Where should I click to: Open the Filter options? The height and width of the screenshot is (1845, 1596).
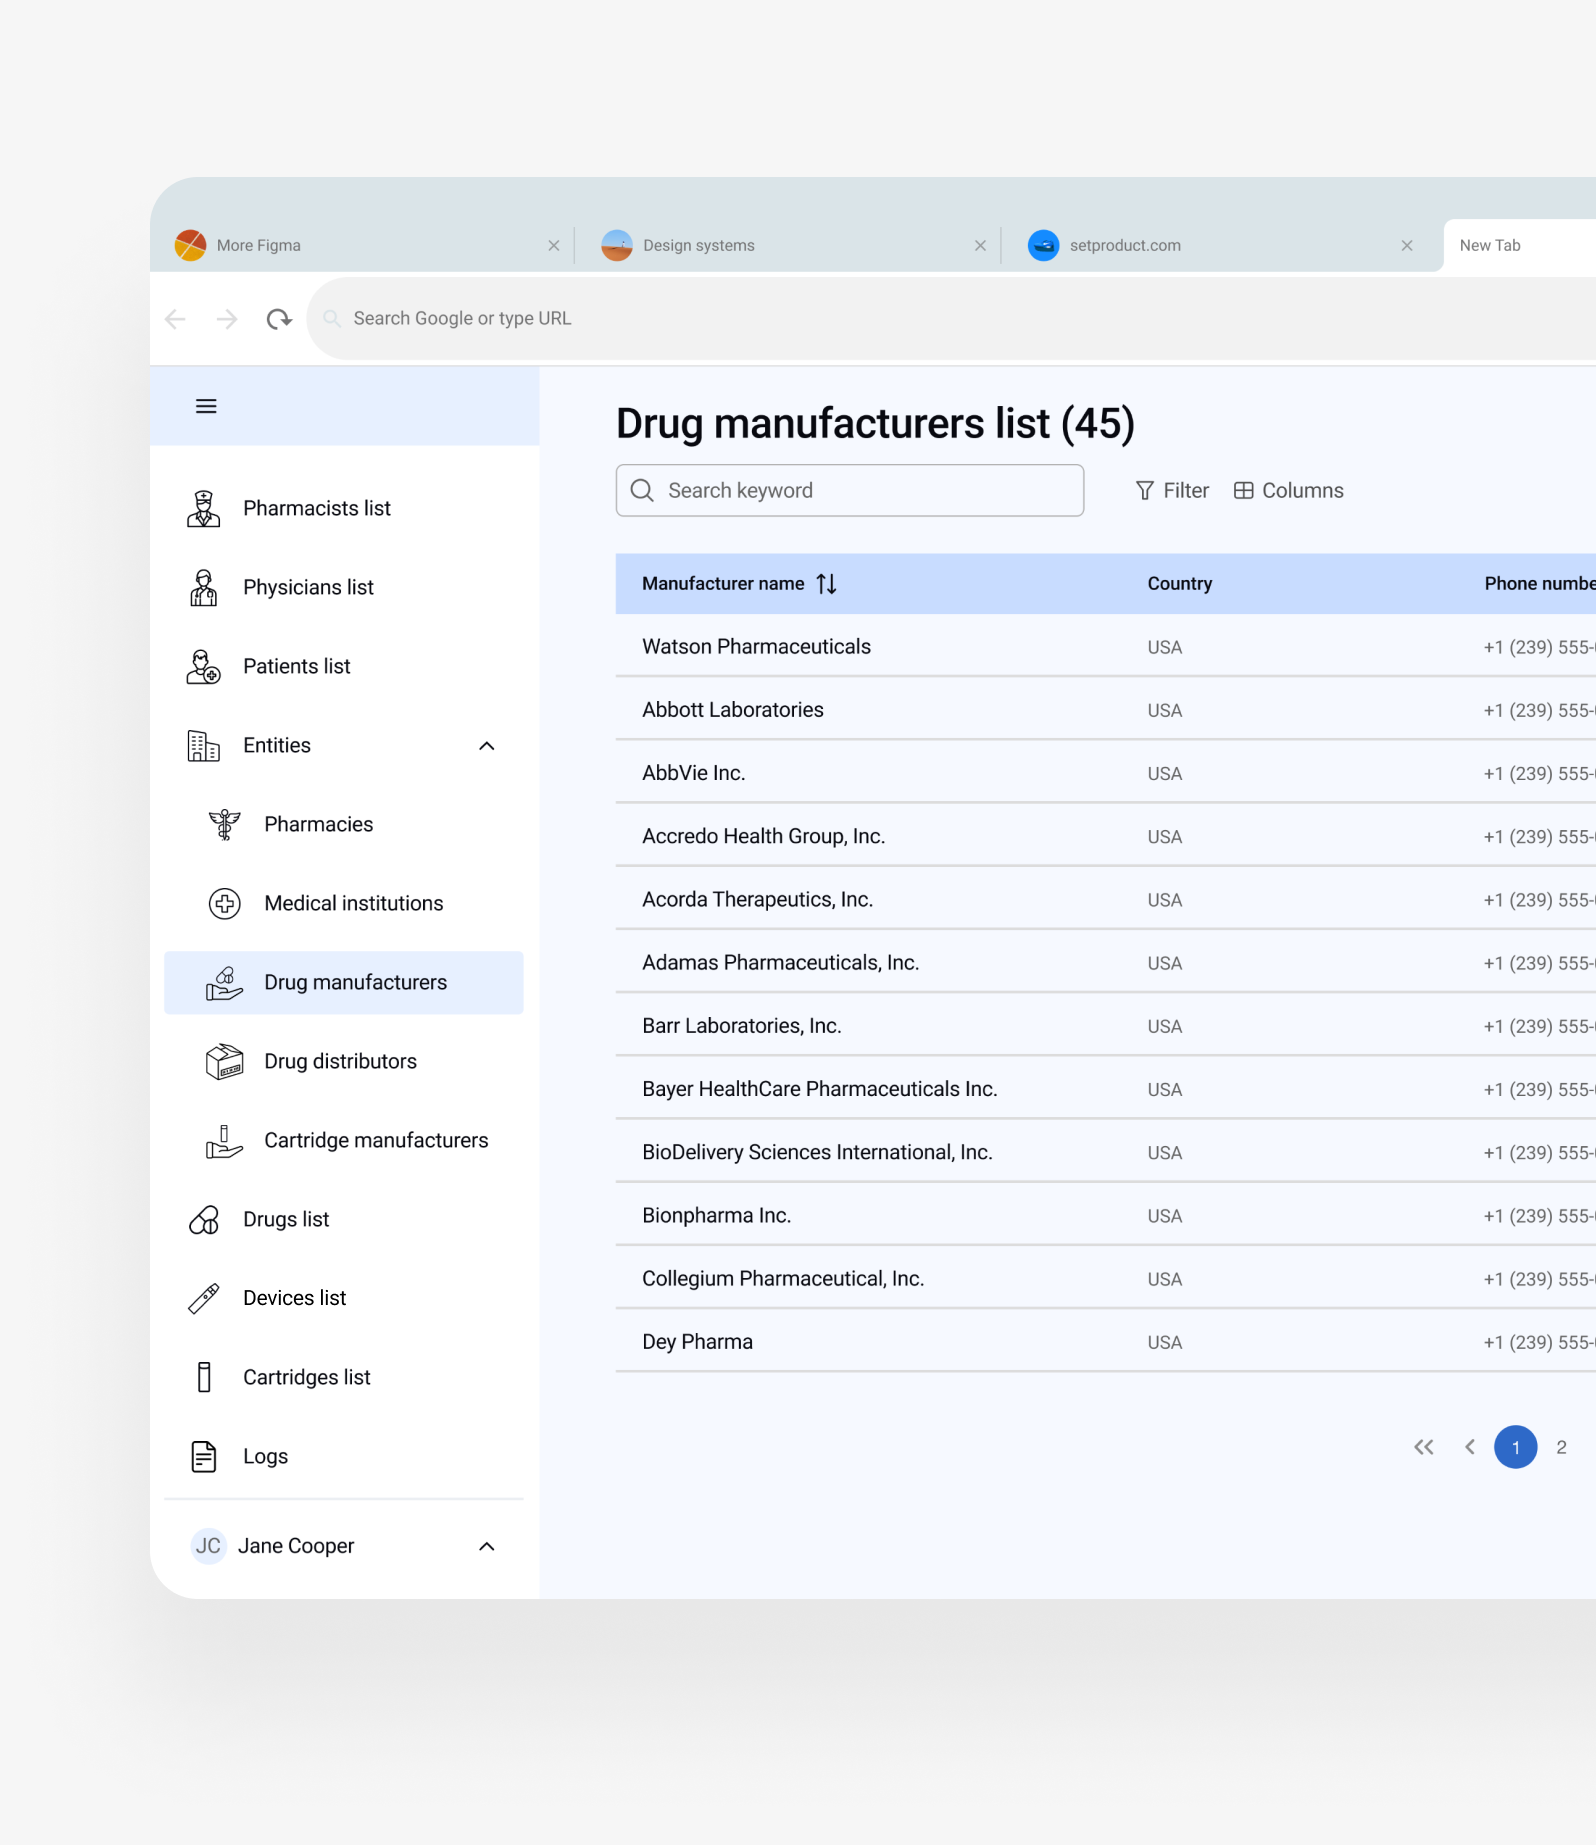click(x=1172, y=490)
